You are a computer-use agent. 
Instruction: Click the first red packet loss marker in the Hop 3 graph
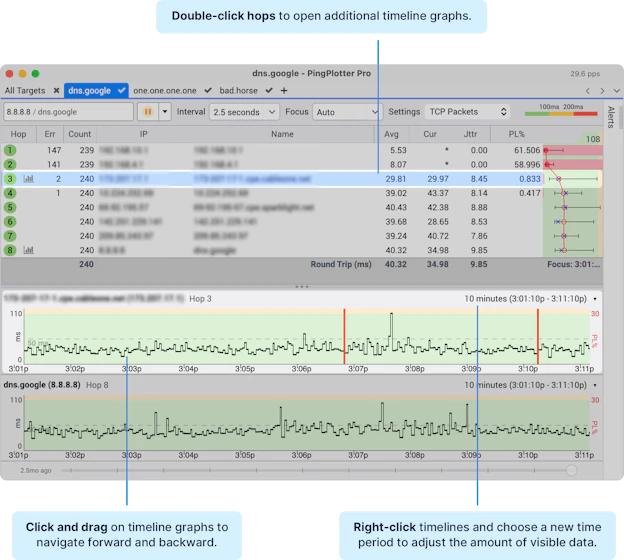point(345,336)
